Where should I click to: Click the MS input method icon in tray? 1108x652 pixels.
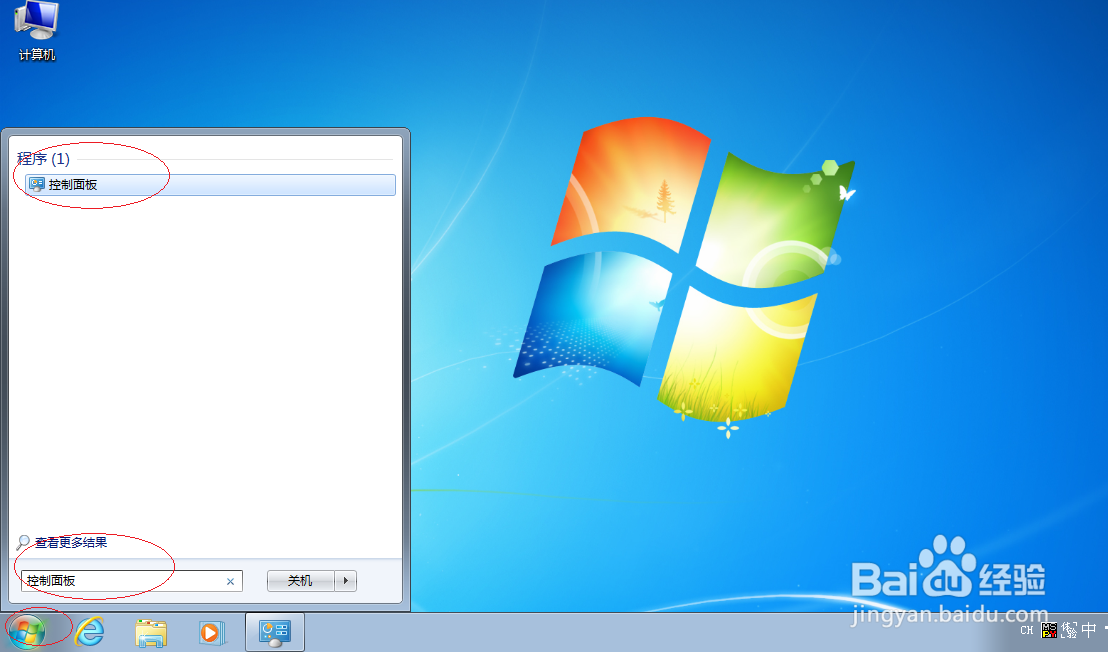click(x=1049, y=629)
